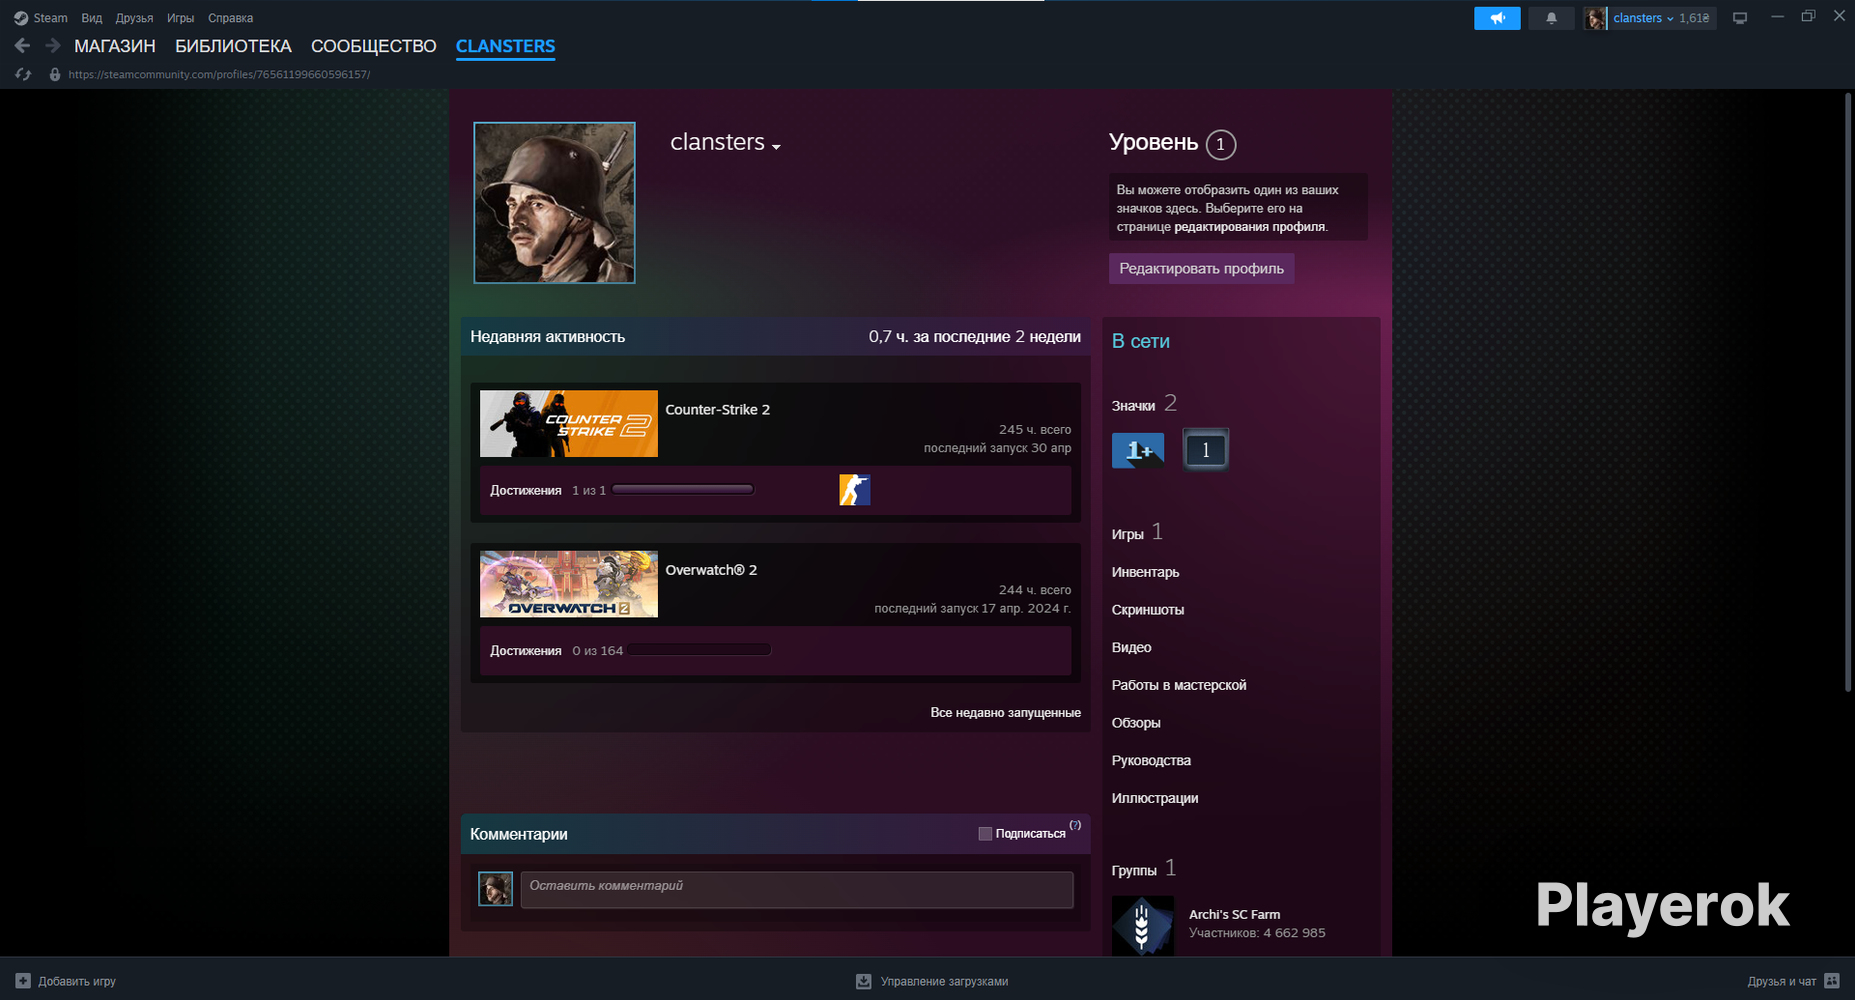Open the Overwatch® 2 title link
The image size is (1855, 1000).
coord(711,570)
